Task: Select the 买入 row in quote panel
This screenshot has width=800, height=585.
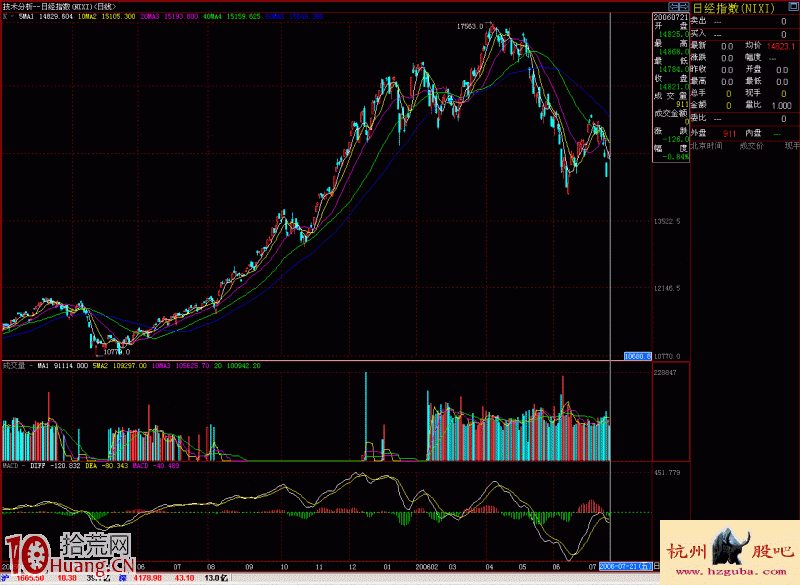Action: [744, 34]
